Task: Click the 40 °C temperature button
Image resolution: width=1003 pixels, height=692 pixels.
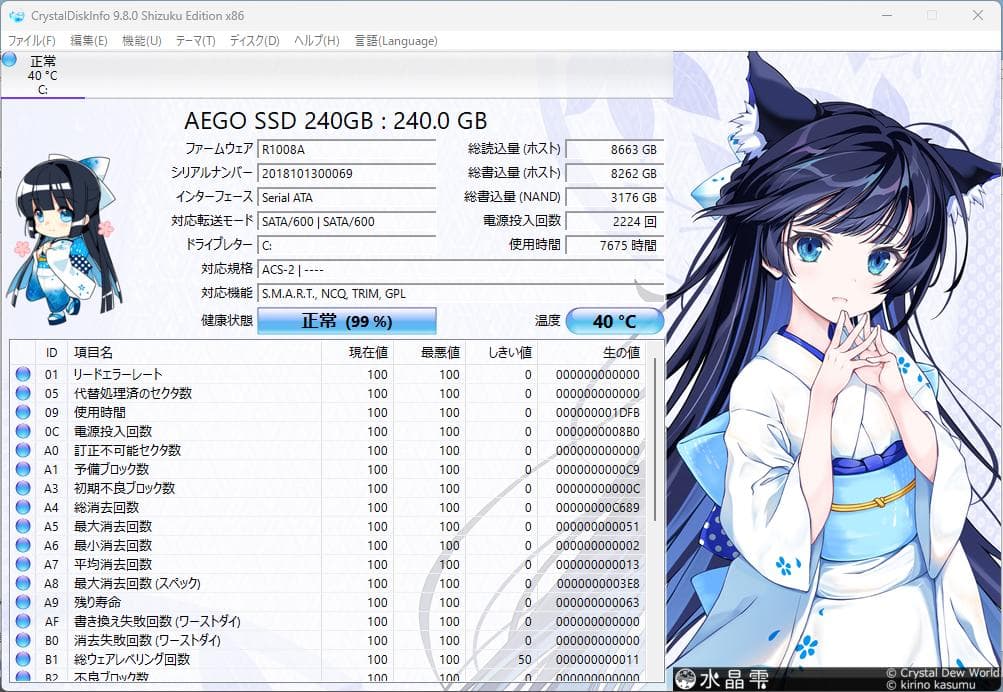Action: coord(613,320)
